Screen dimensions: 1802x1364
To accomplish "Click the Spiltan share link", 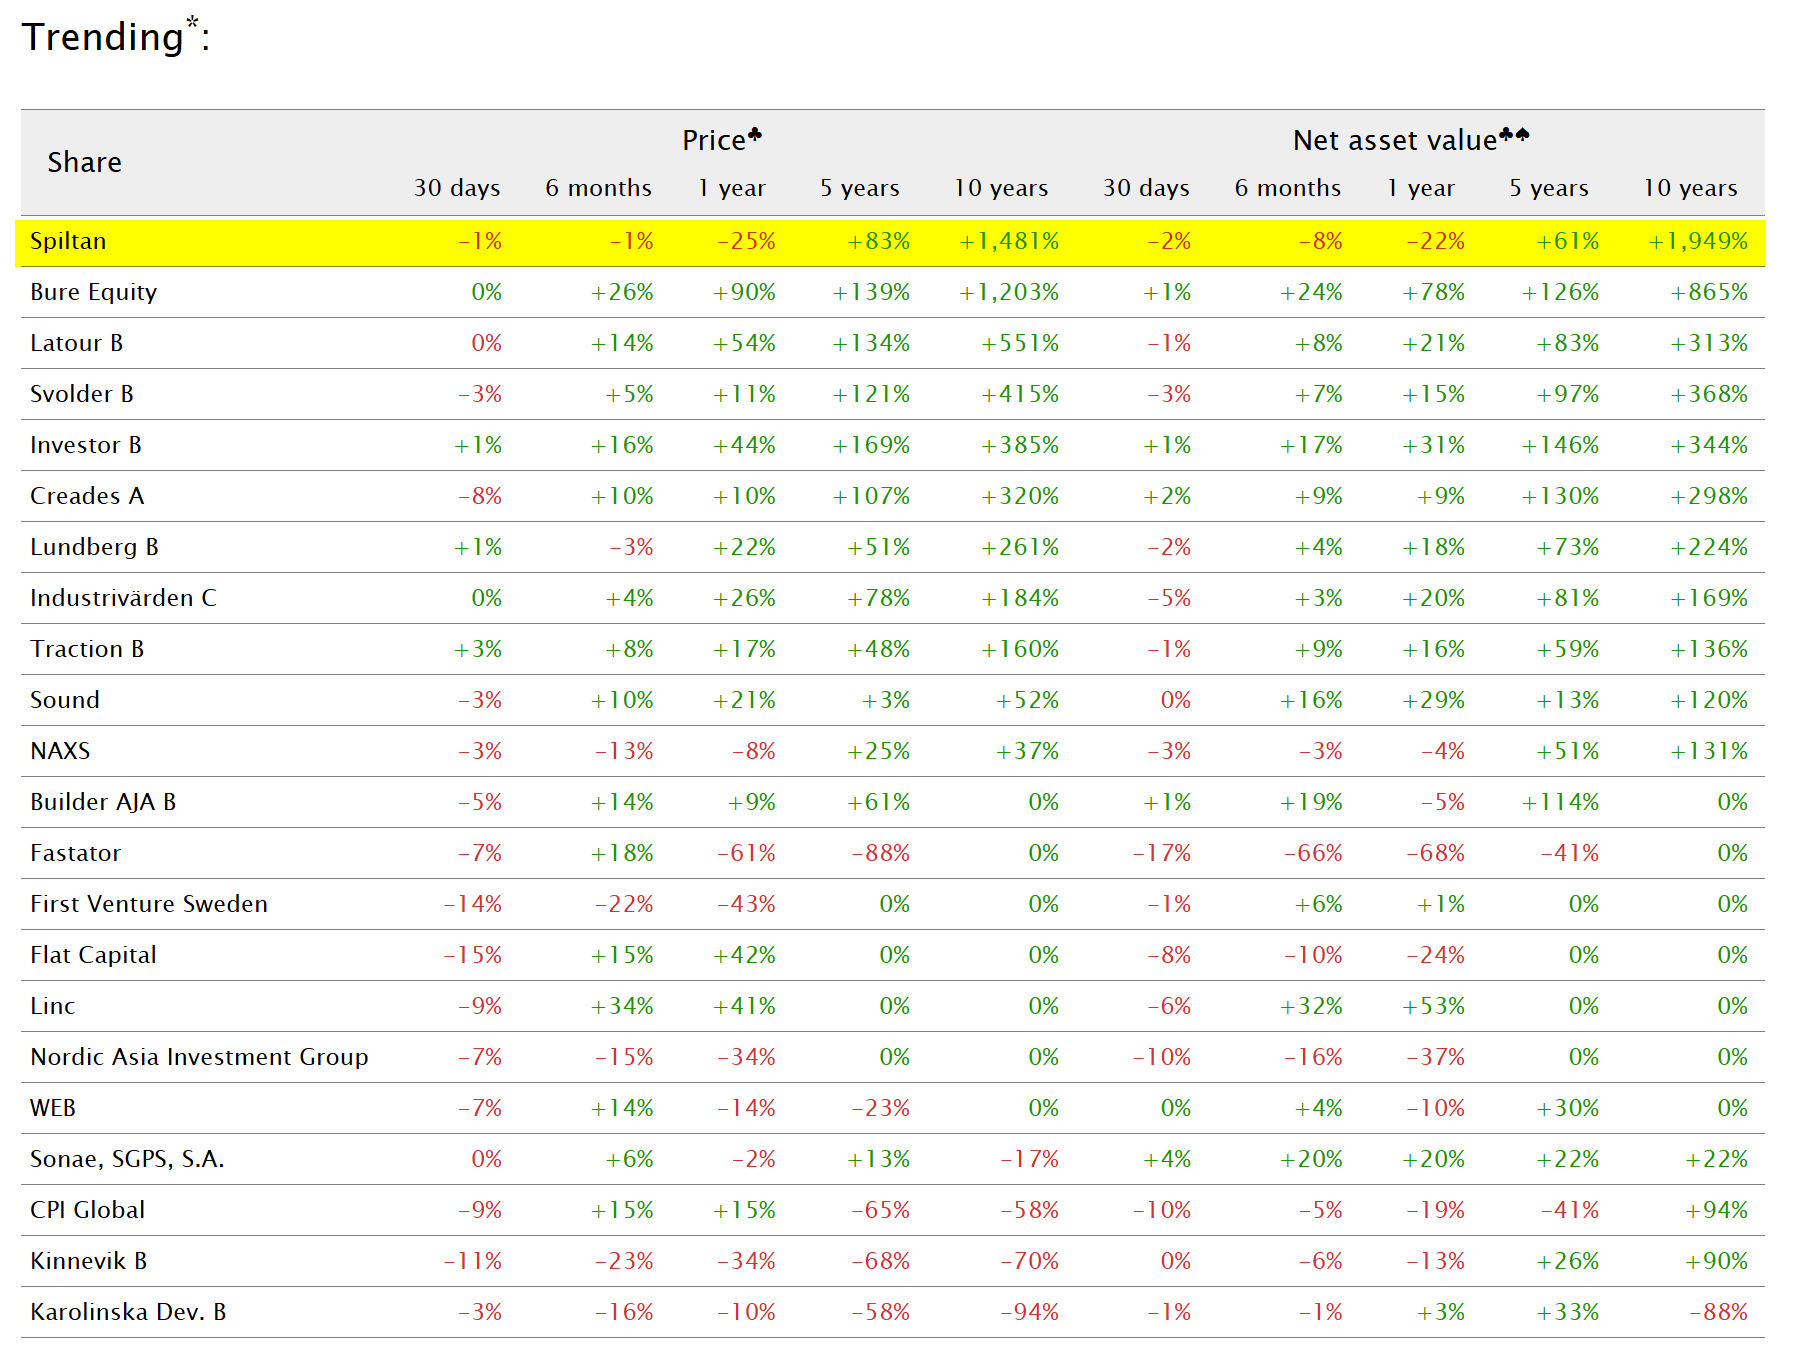I will (68, 241).
